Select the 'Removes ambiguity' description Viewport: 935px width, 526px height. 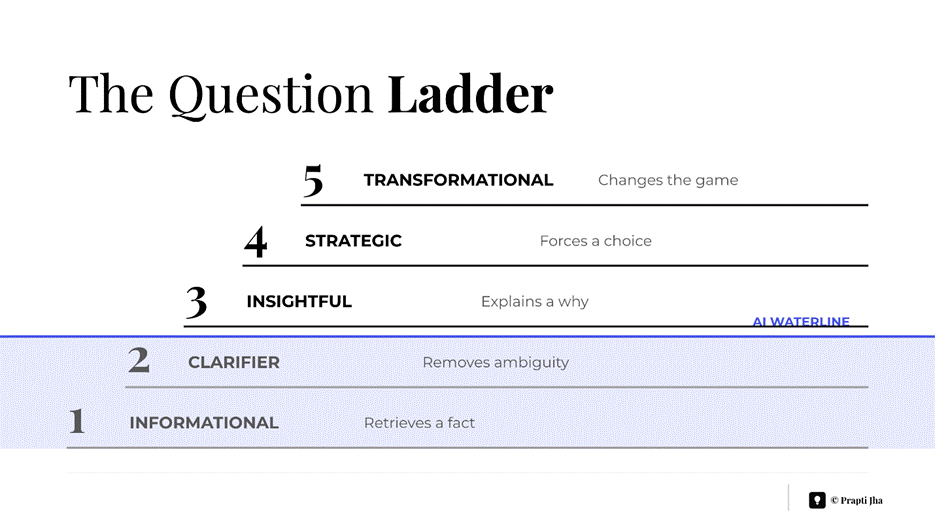[x=496, y=363]
